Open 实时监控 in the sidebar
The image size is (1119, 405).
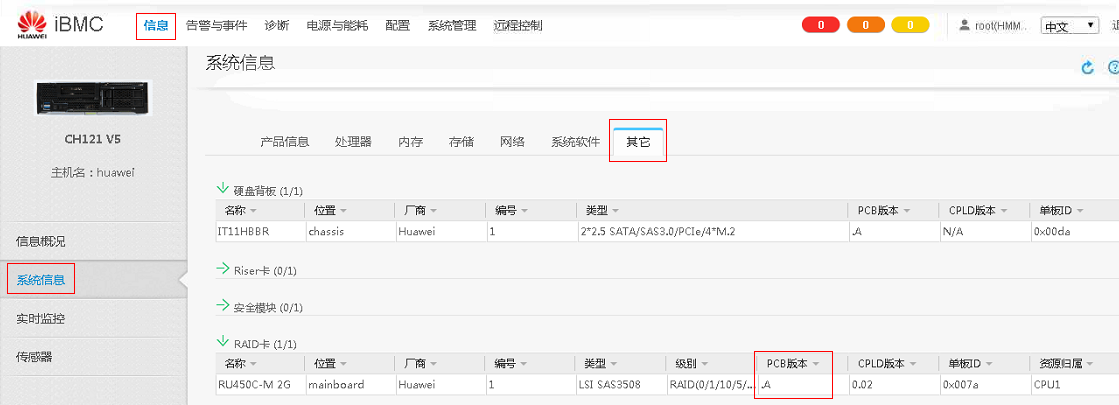click(x=41, y=319)
